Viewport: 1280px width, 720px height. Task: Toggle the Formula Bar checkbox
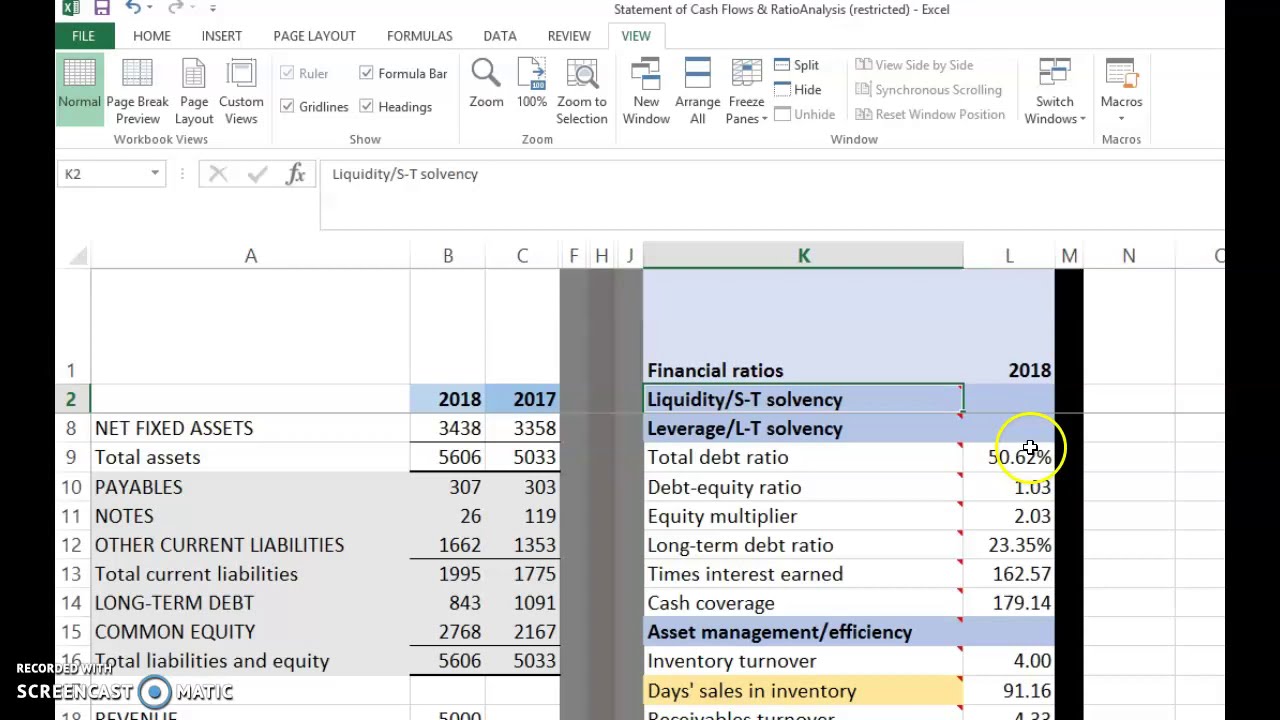[x=366, y=73]
